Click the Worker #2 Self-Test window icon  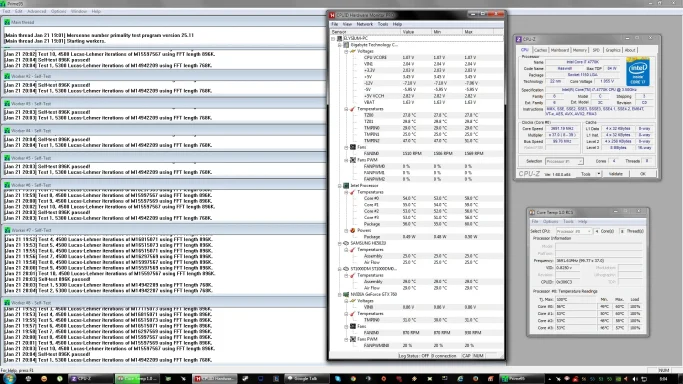(7, 76)
